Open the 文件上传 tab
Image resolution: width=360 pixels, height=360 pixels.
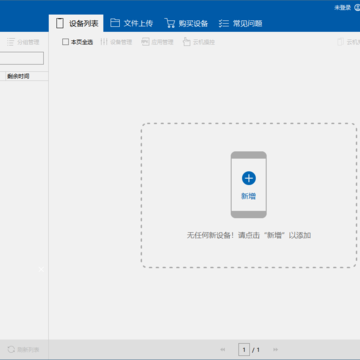[x=131, y=23]
